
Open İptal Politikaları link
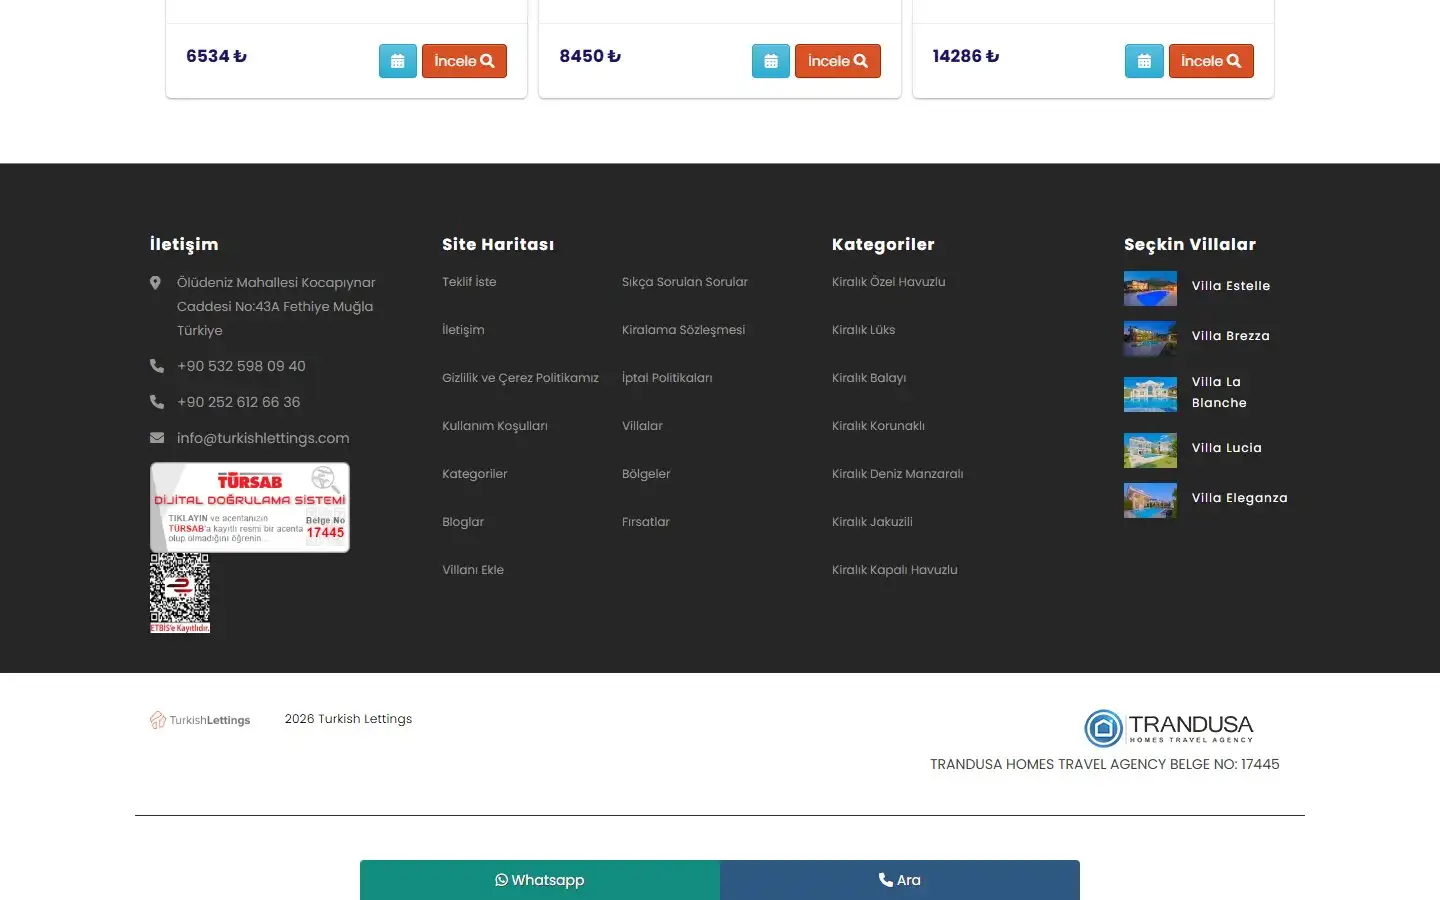(667, 378)
